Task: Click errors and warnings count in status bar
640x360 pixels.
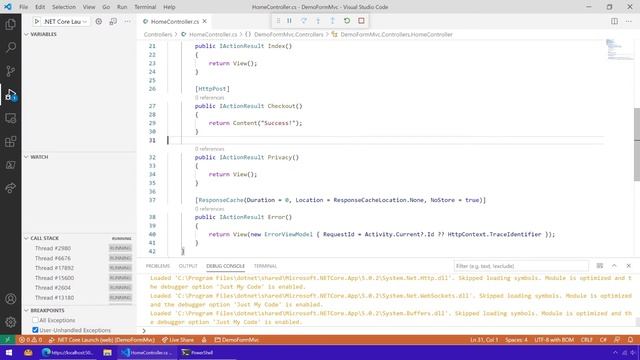Action: 30,340
